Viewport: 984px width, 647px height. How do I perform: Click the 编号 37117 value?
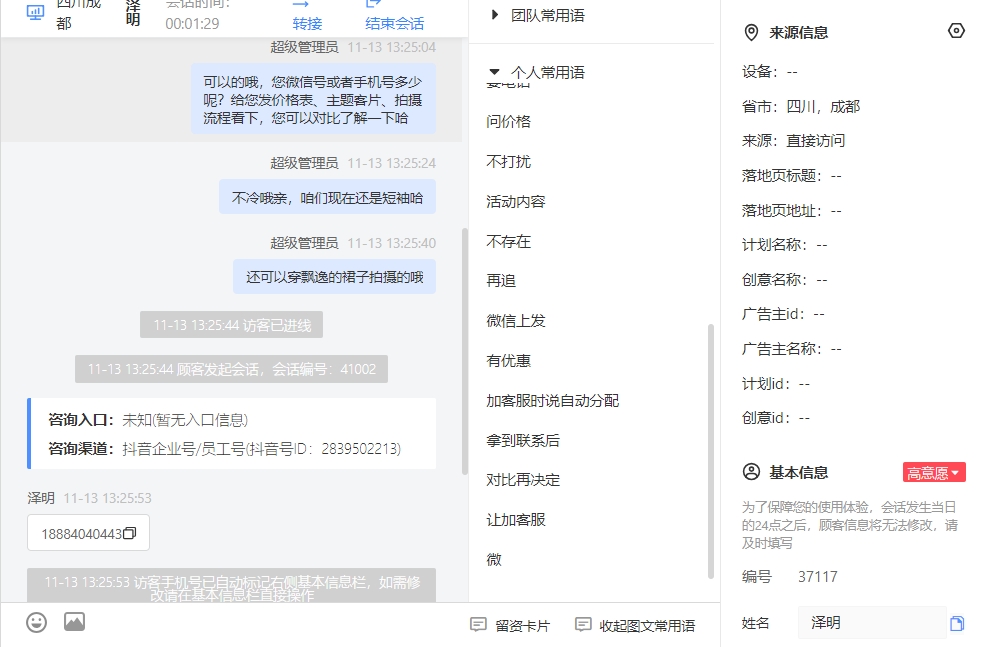coord(817,576)
